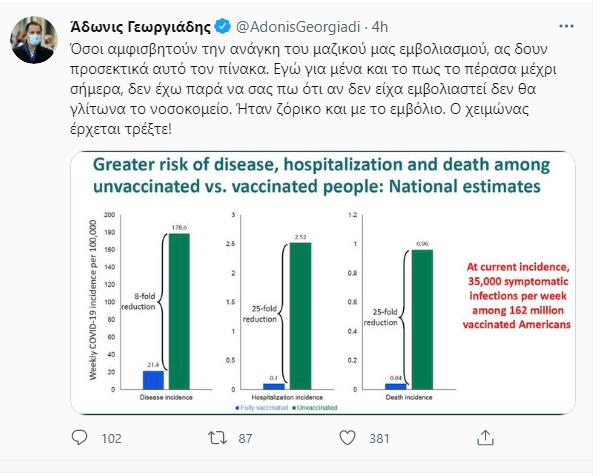Screen dimensions: 611x476
Task: Click the Greek tweet text body
Action: coord(313,88)
